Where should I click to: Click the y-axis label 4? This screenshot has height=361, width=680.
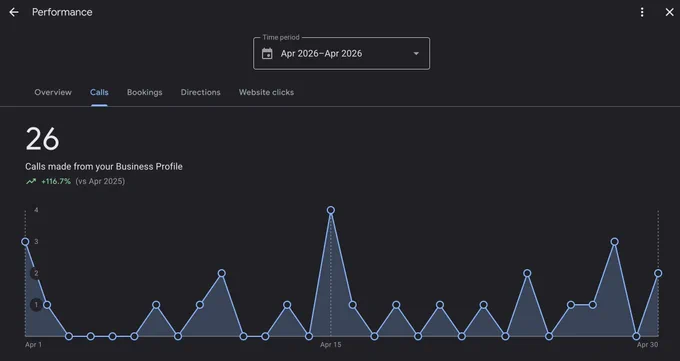coord(36,210)
